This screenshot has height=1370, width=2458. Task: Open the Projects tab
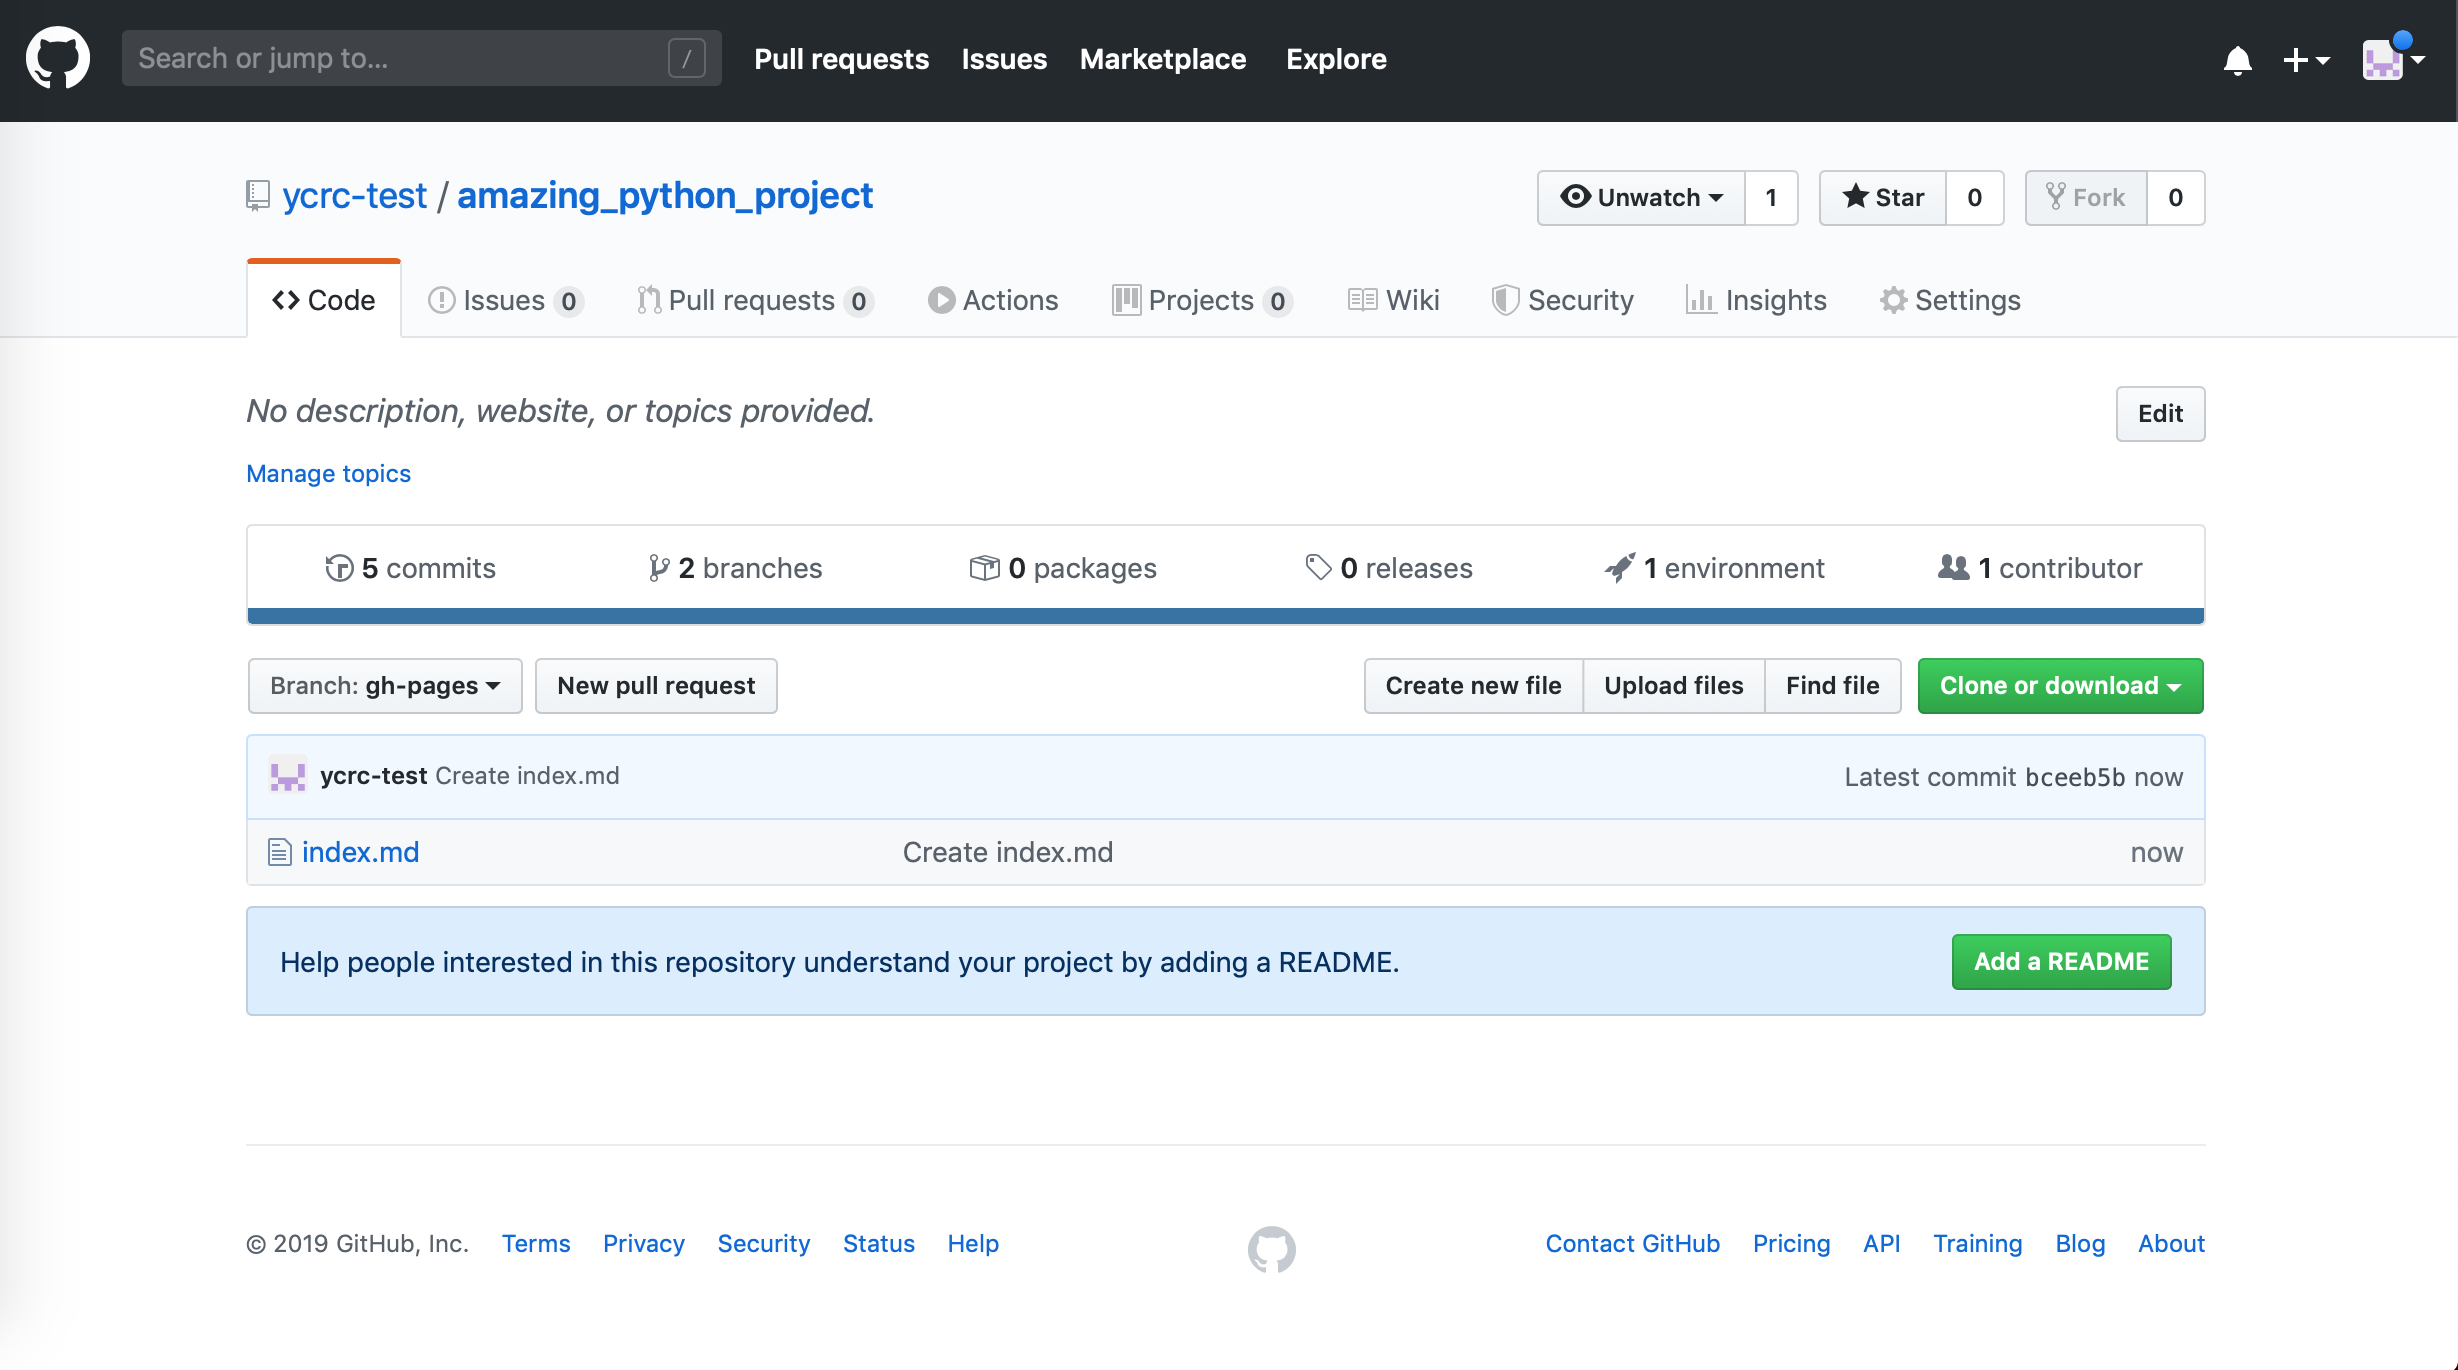click(x=1202, y=300)
